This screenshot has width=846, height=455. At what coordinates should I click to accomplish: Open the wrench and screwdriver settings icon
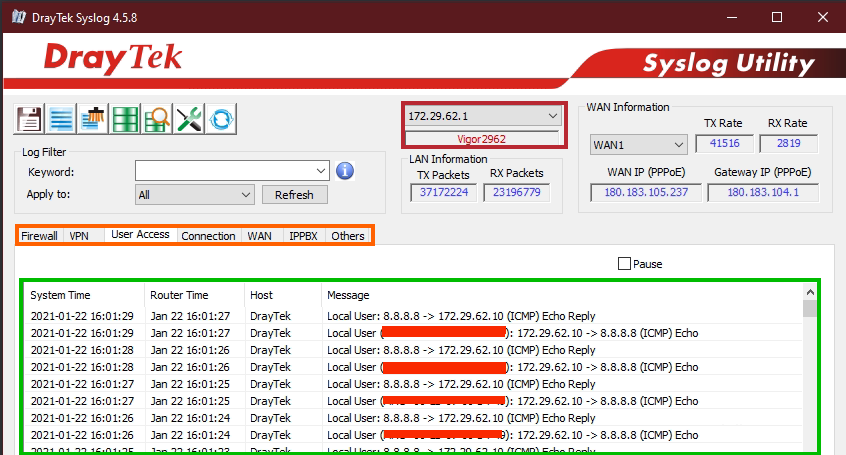tap(189, 118)
